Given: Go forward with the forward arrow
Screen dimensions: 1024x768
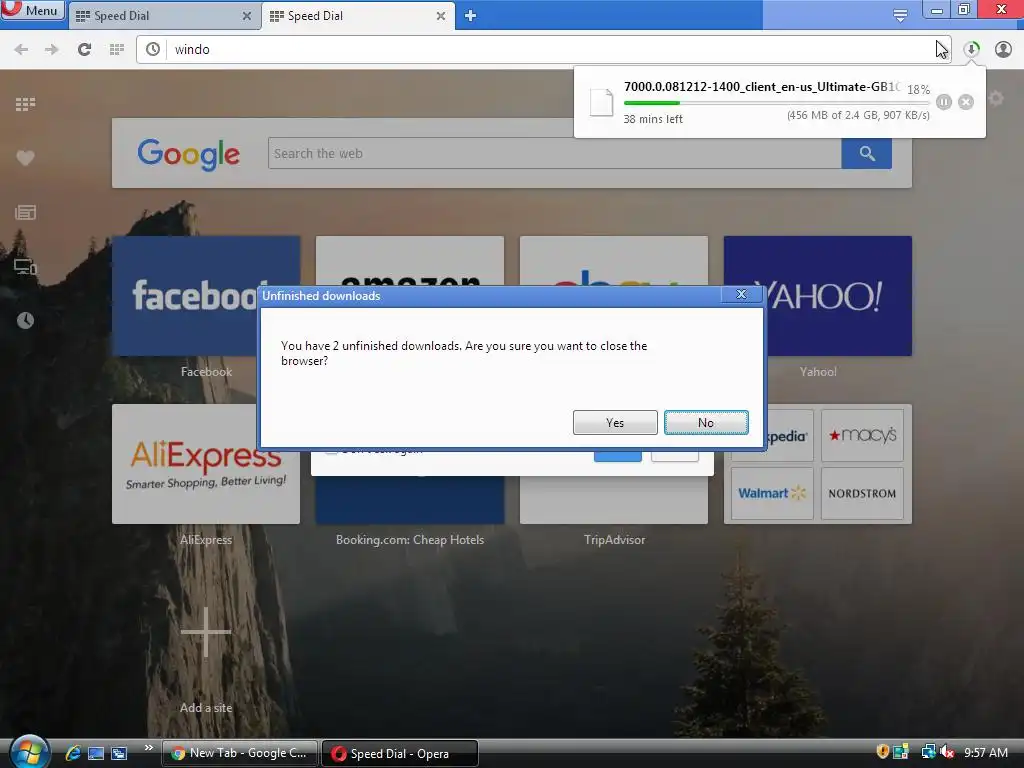Looking at the screenshot, I should pyautogui.click(x=52, y=50).
